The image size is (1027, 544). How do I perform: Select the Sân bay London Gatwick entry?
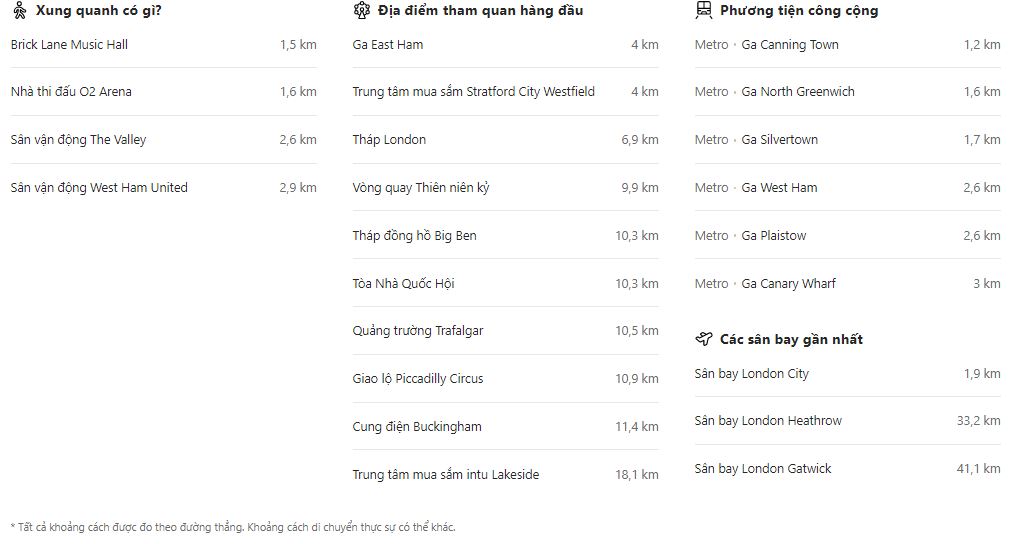coord(848,468)
